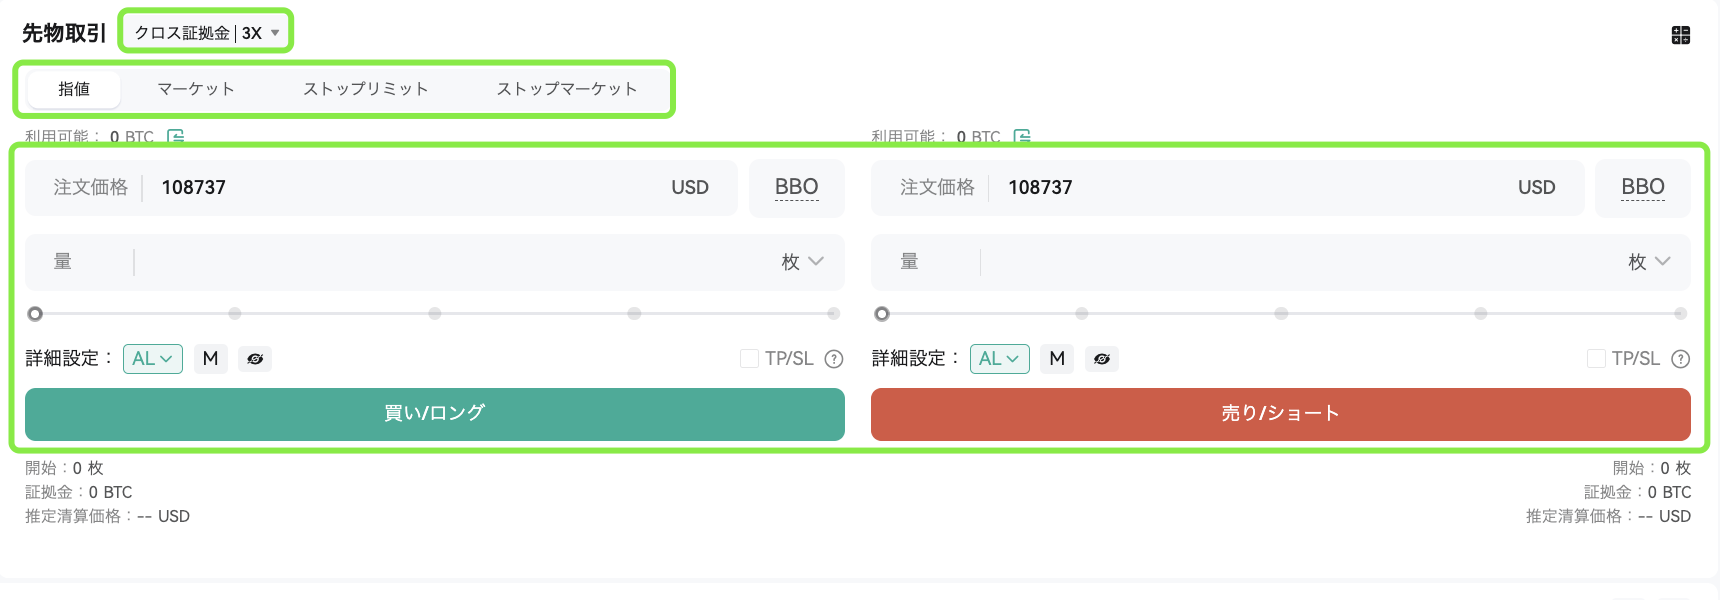Focus the buy-side 注文価格 price field
Screen dimensions: 1720x600
381,188
